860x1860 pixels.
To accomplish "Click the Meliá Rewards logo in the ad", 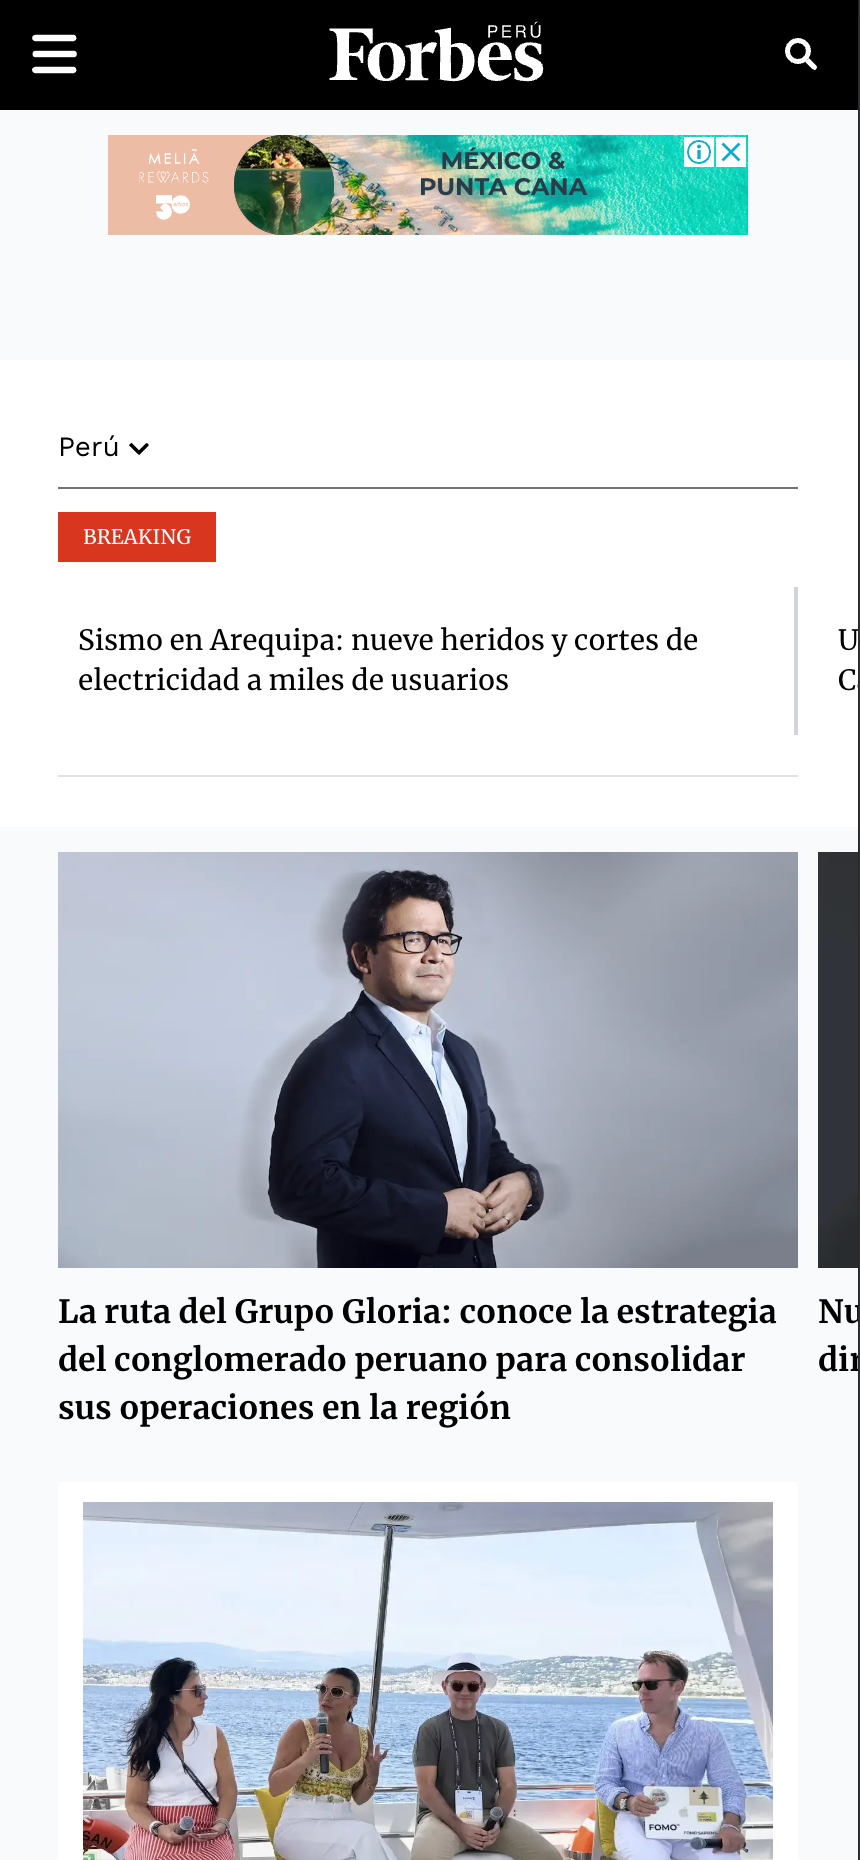I will point(174,185).
